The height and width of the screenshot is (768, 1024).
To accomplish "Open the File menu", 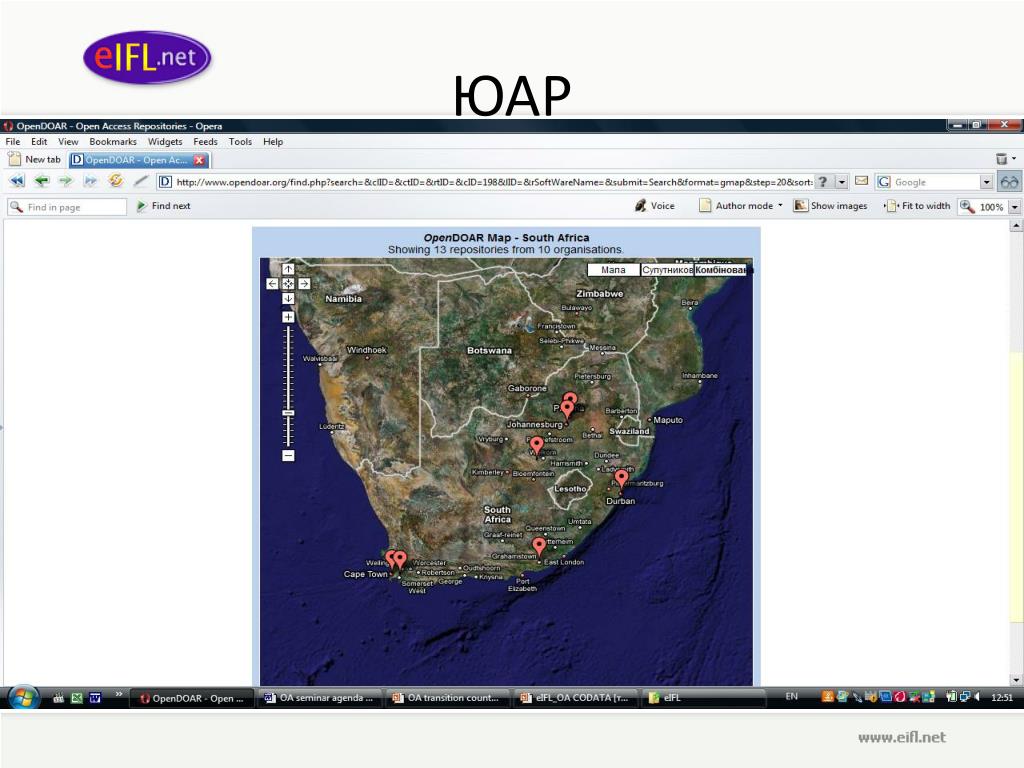I will coord(12,142).
